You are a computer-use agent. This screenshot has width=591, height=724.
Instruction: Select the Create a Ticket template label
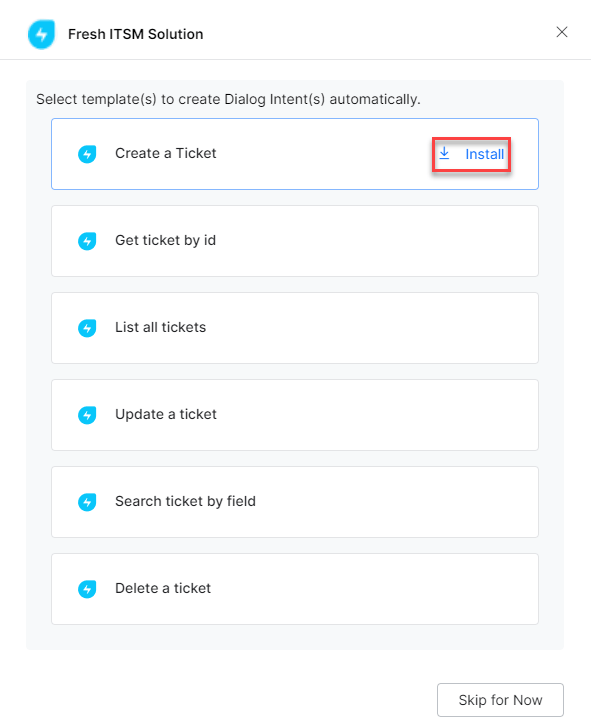coord(166,153)
